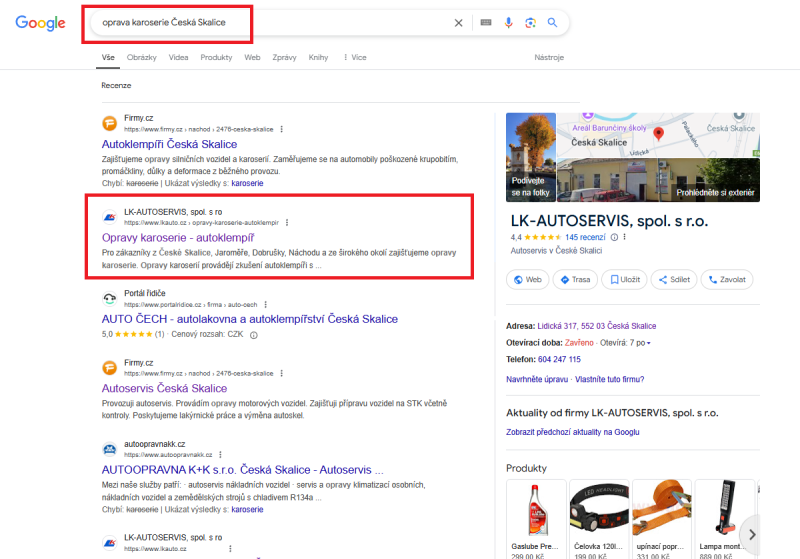
Task: Open 'Podívejte se na fotky' thumbnail
Action: pyautogui.click(x=531, y=157)
